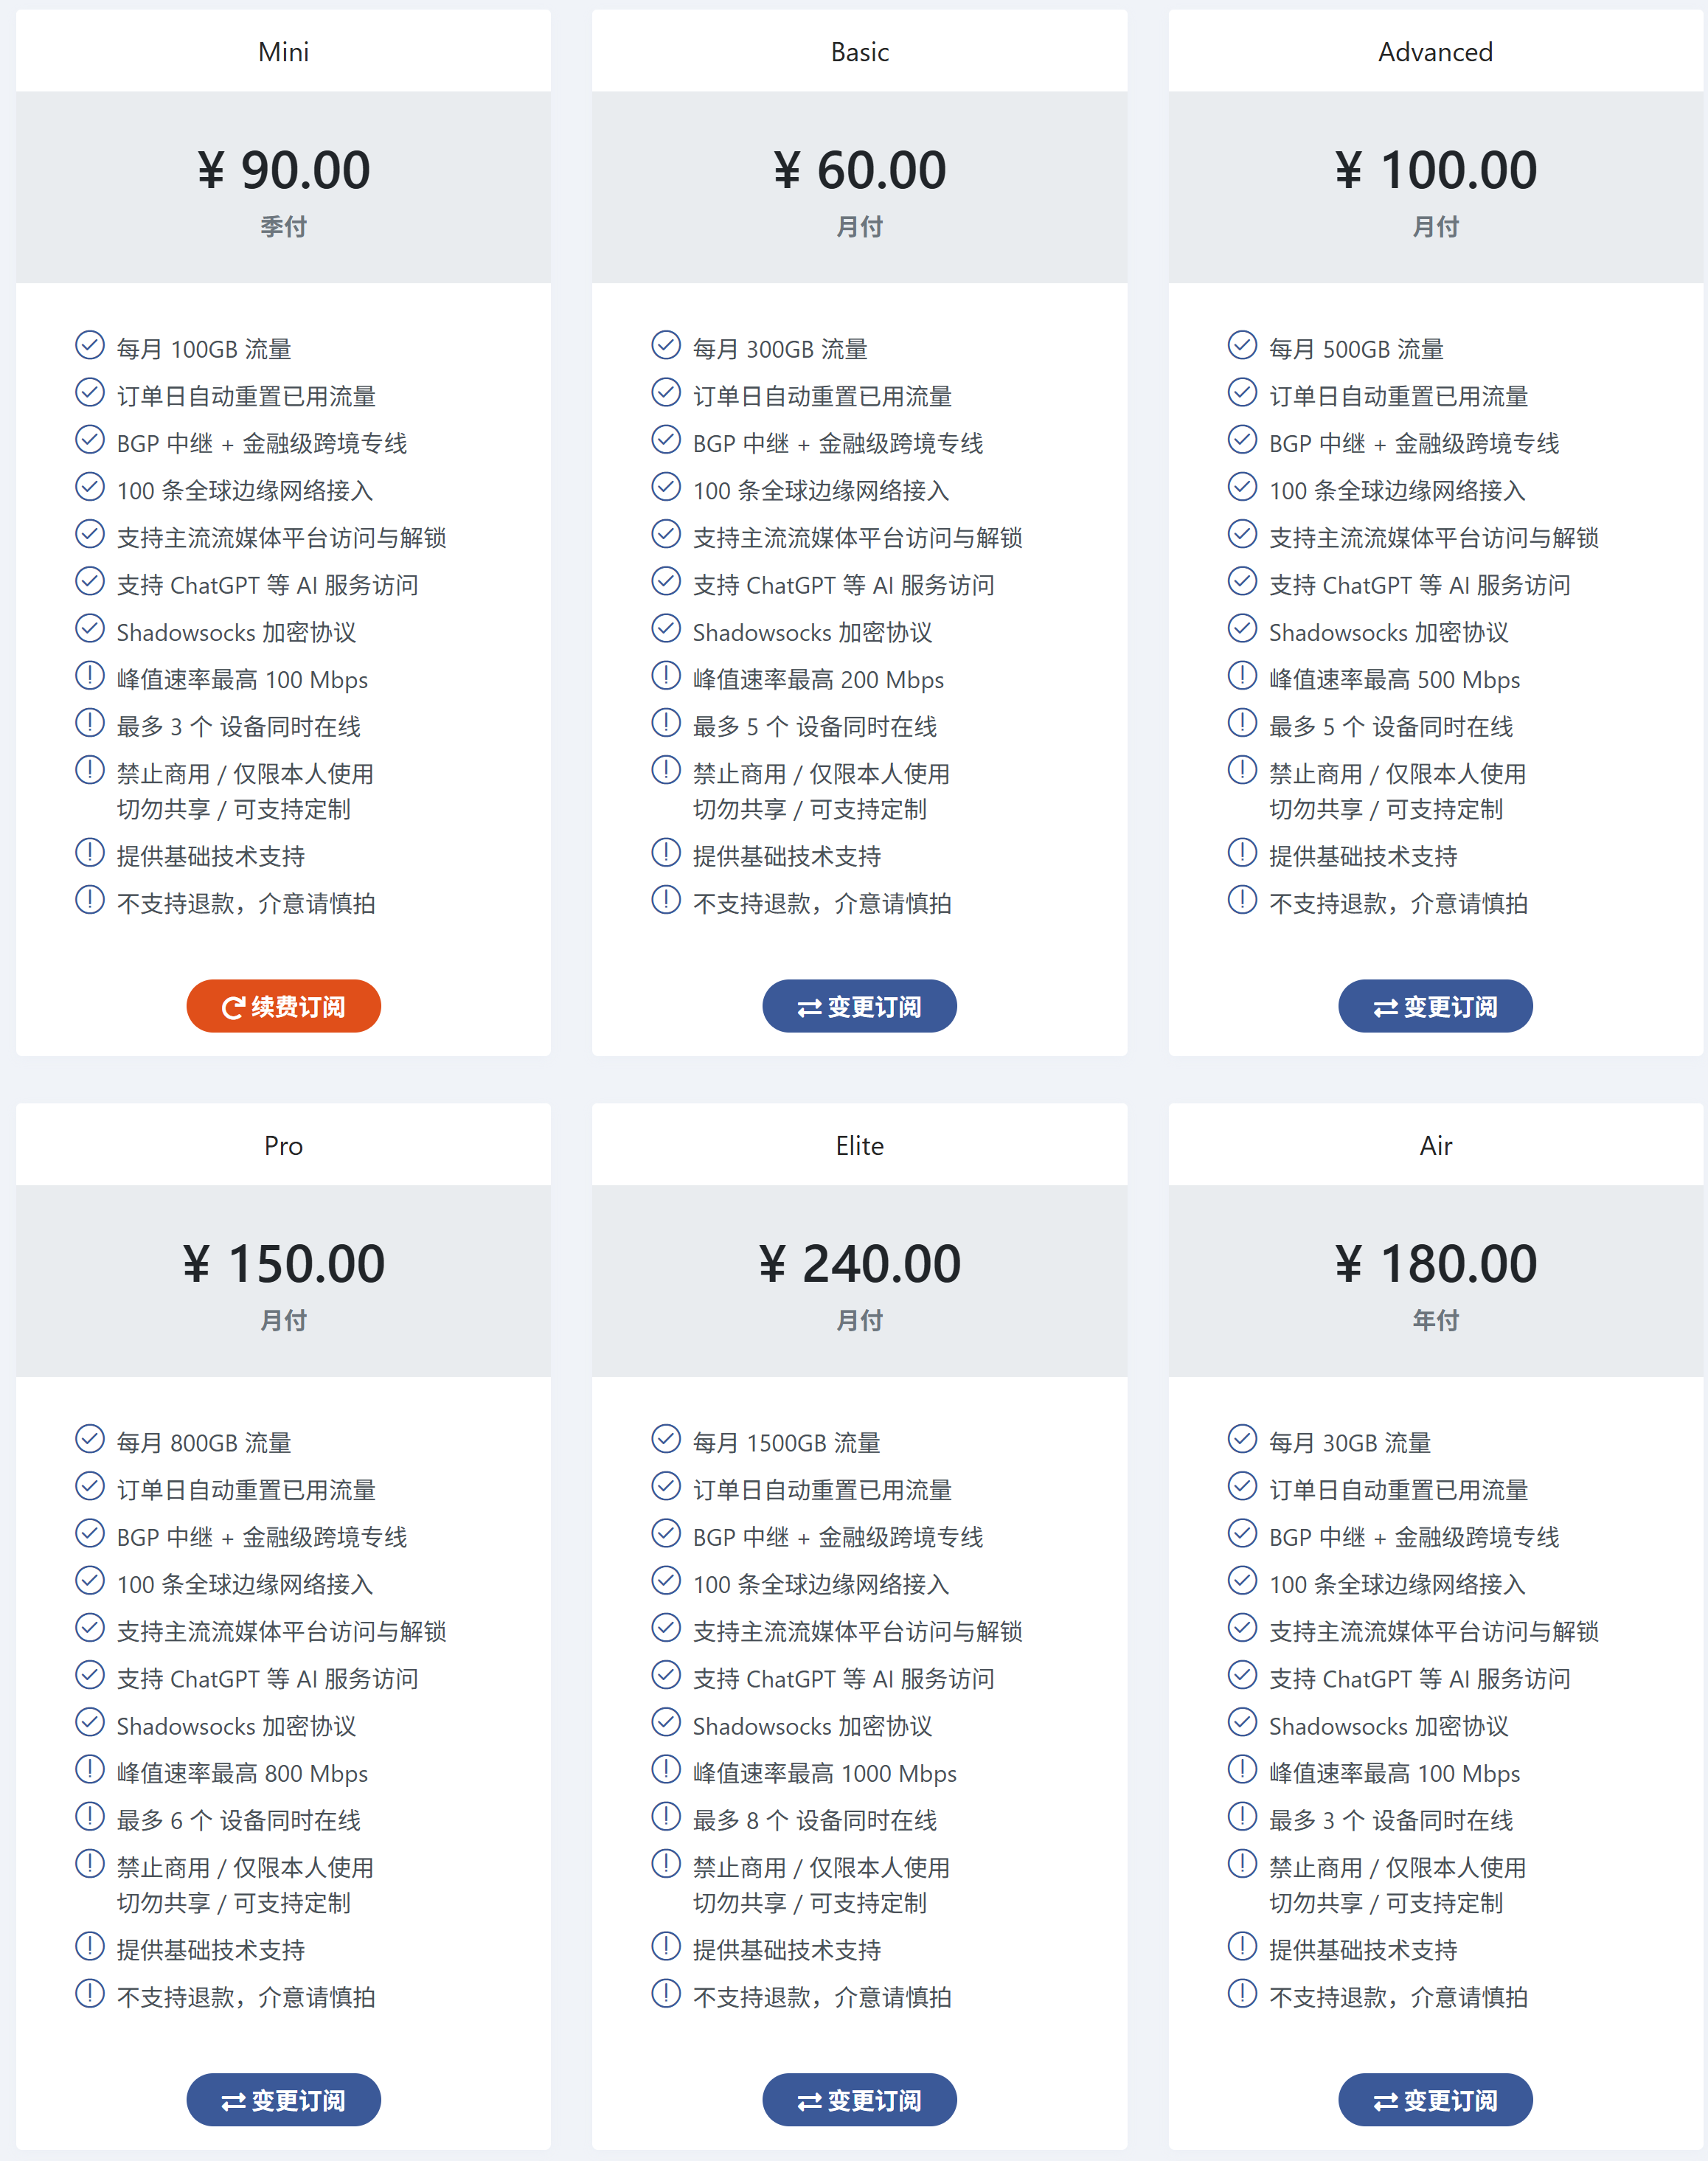
Task: Click 变更订阅 button under Pro plan
Action: pos(283,2100)
